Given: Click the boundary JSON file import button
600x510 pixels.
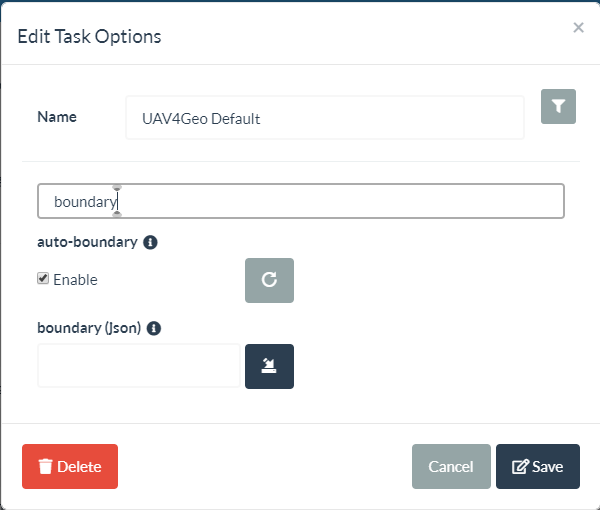Looking at the screenshot, I should (x=269, y=366).
